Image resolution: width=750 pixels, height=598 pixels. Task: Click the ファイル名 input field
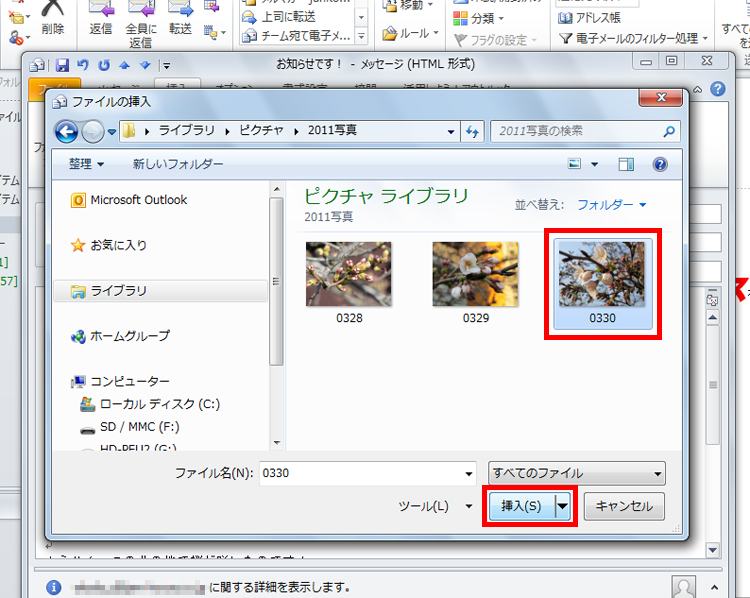[361, 473]
